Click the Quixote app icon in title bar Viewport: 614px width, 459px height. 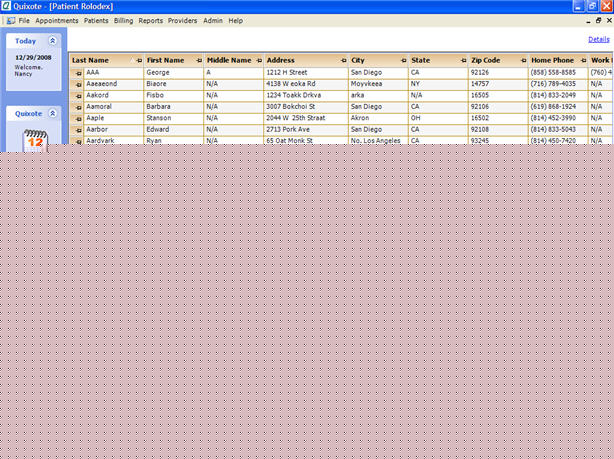click(6, 6)
